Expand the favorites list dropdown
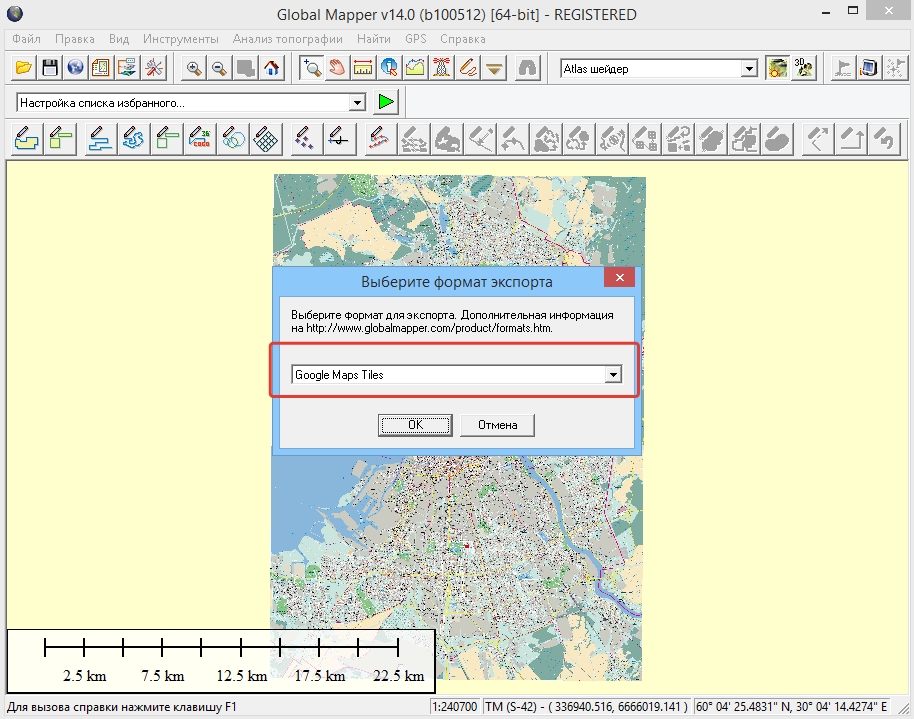 click(x=358, y=102)
